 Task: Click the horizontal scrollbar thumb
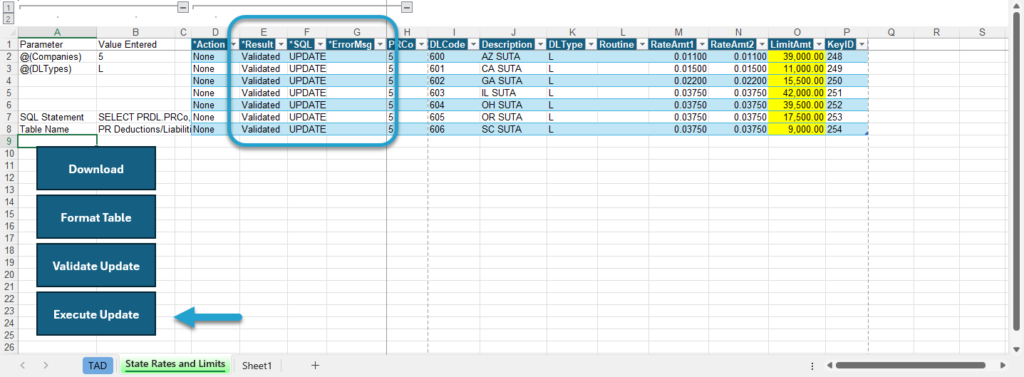pyautogui.click(x=910, y=365)
